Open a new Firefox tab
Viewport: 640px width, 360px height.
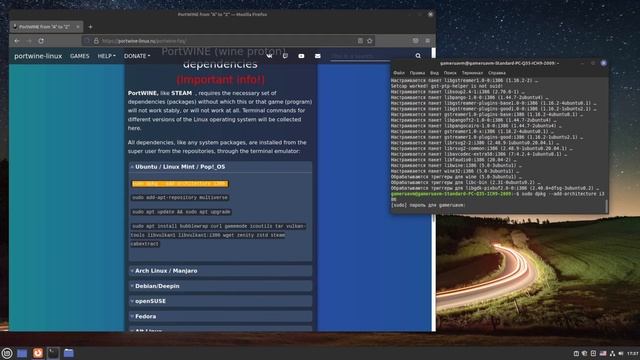pos(90,27)
